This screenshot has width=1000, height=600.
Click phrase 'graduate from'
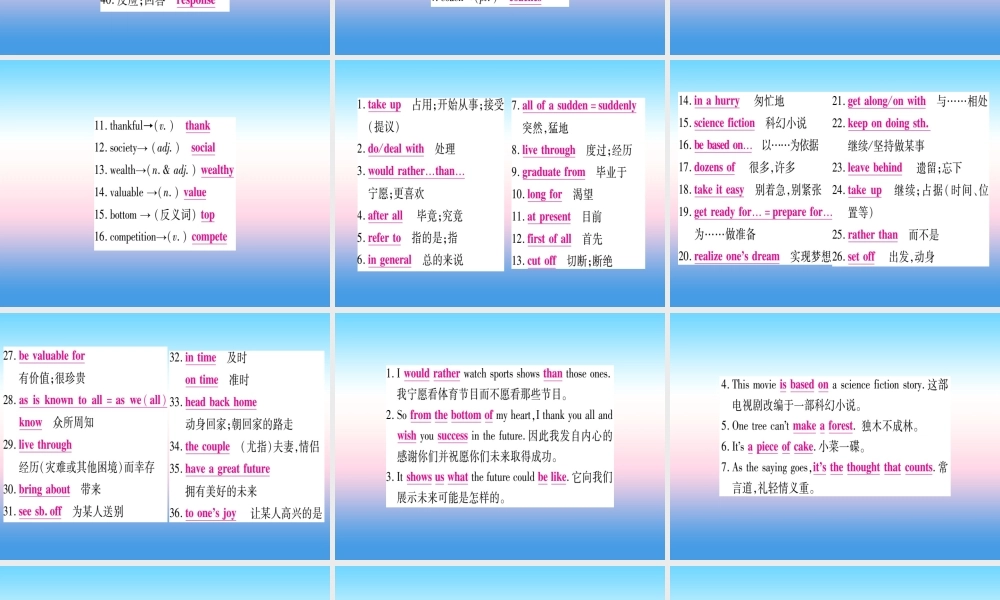[554, 172]
